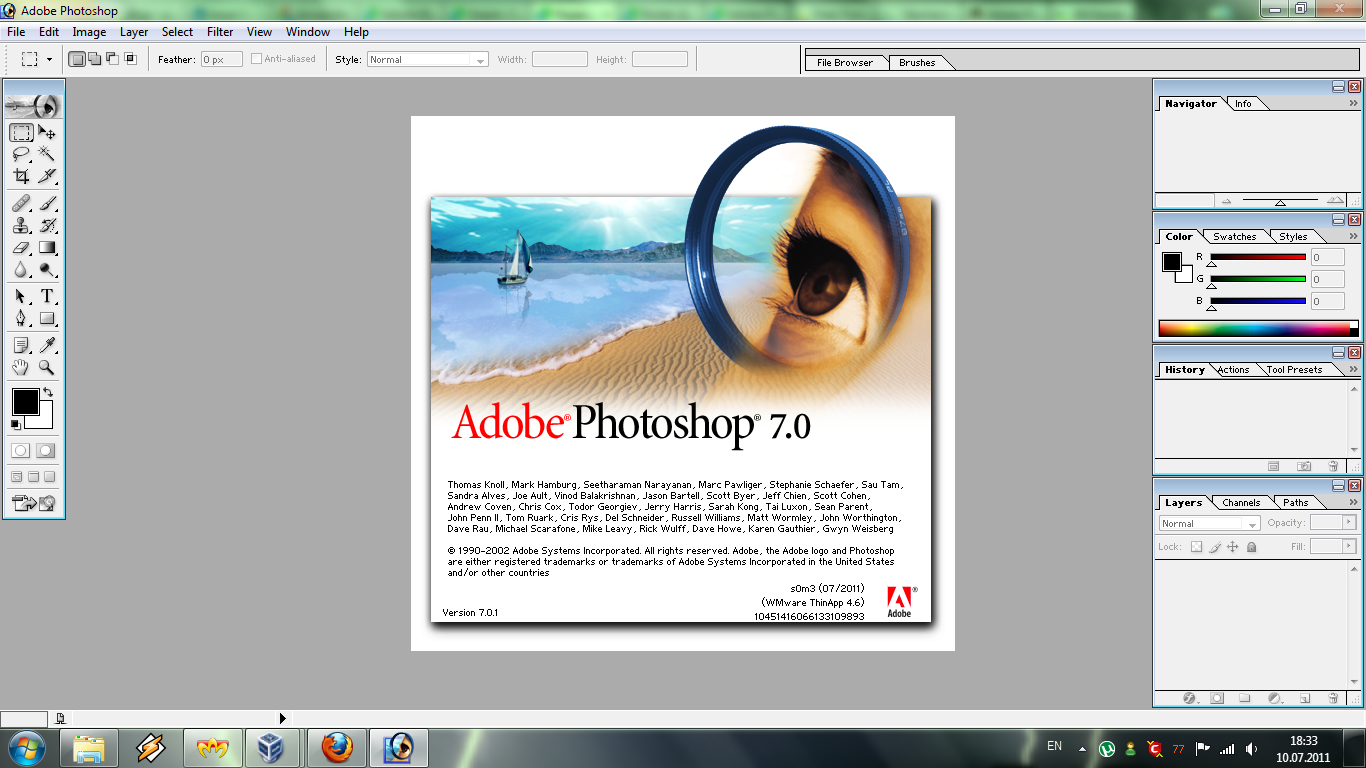This screenshot has height=768, width=1366.
Task: Open the layer blend mode dropdown
Action: [1209, 524]
